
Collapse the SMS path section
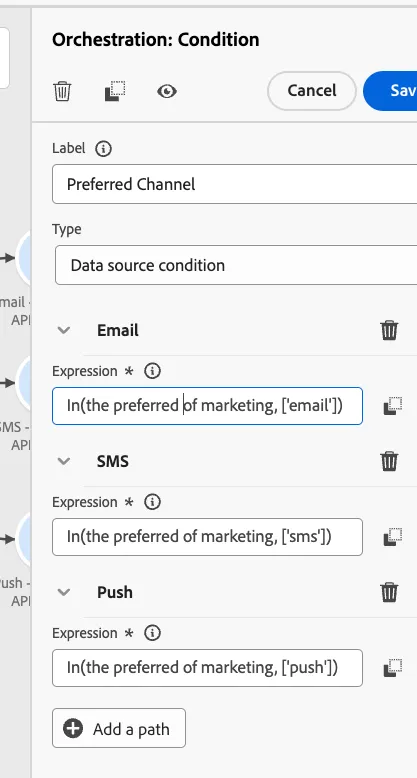(x=64, y=461)
